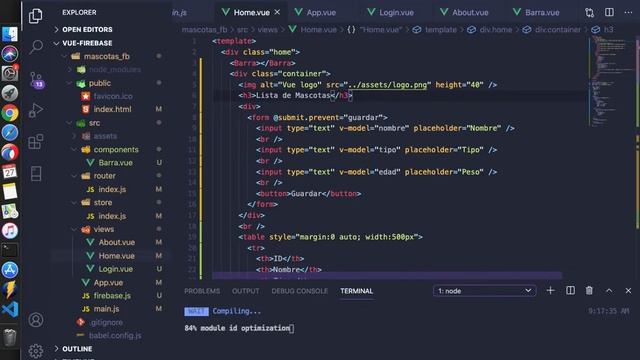Open System Preferences from the dock
Image resolution: width=640 pixels, height=360 pixels.
(10, 73)
